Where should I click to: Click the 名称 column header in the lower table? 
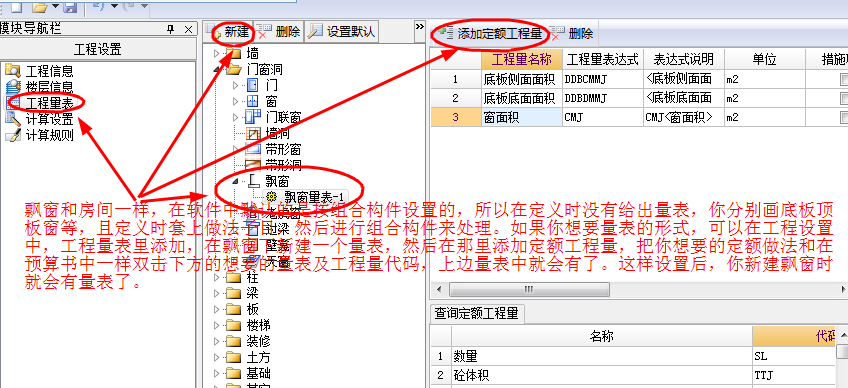coord(601,337)
